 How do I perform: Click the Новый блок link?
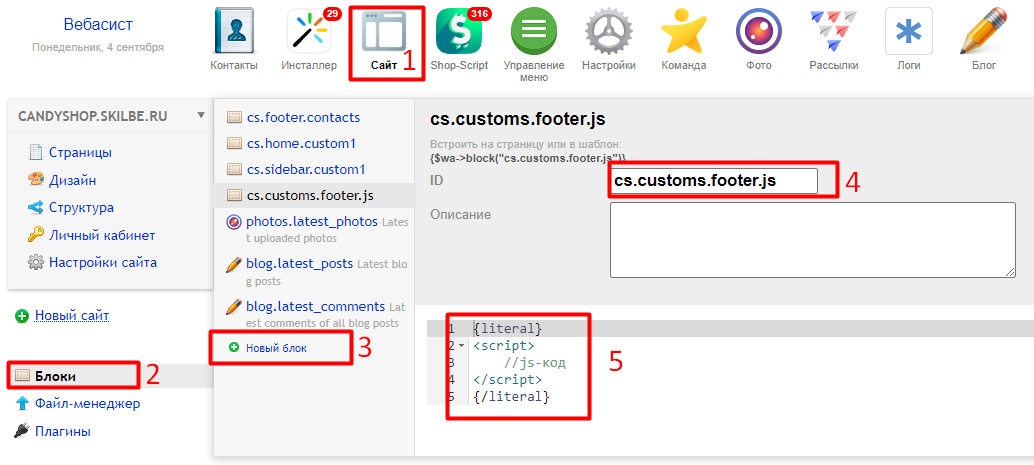pyautogui.click(x=276, y=348)
